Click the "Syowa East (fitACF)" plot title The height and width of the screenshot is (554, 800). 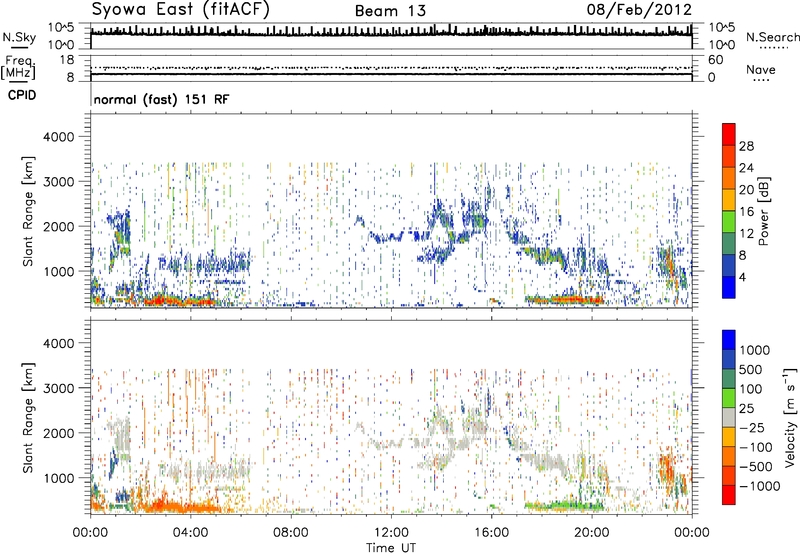[181, 10]
